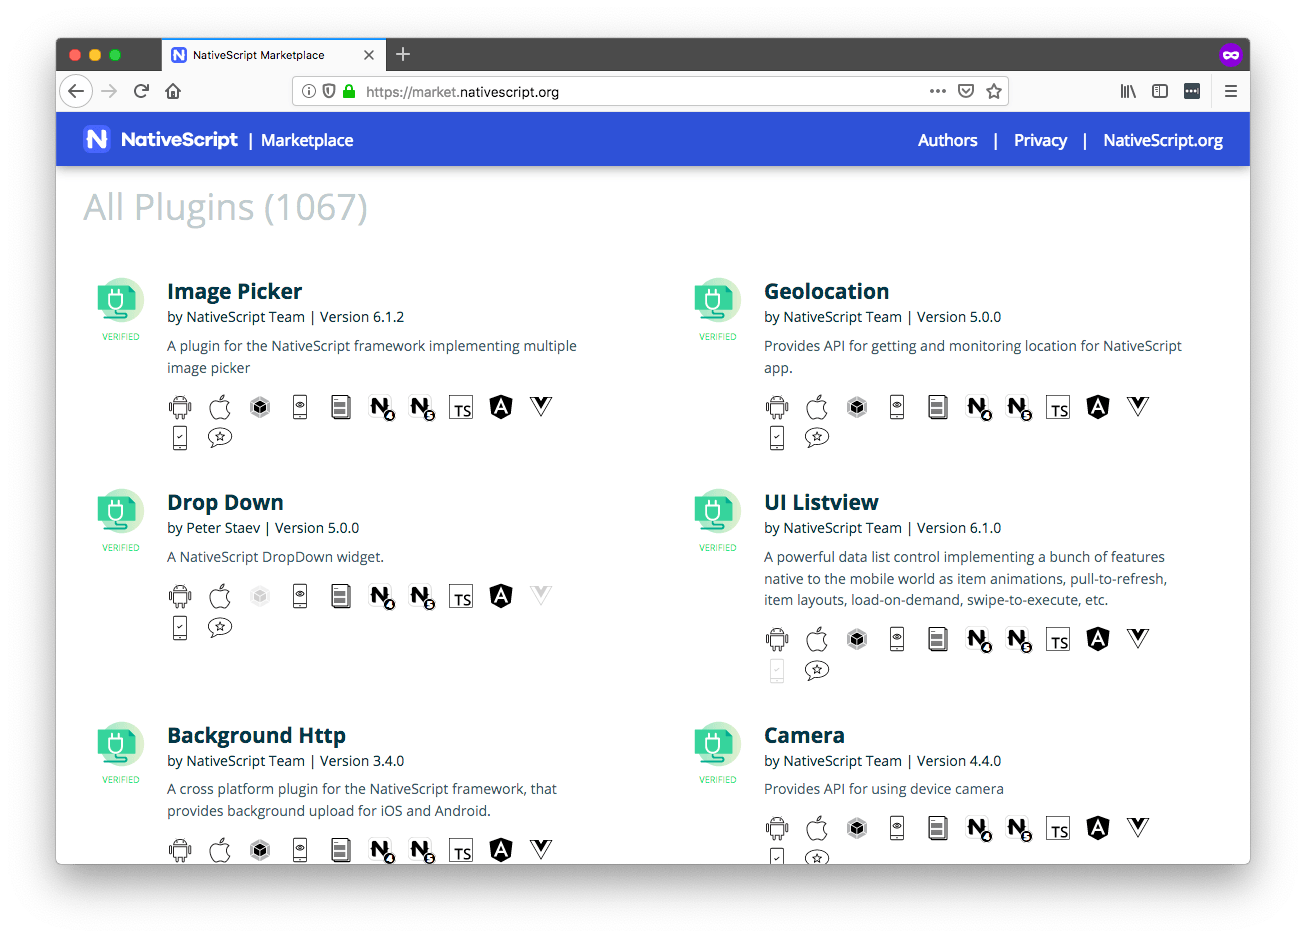Click the TypeScript icon under Camera
The image size is (1306, 938).
tap(1058, 829)
